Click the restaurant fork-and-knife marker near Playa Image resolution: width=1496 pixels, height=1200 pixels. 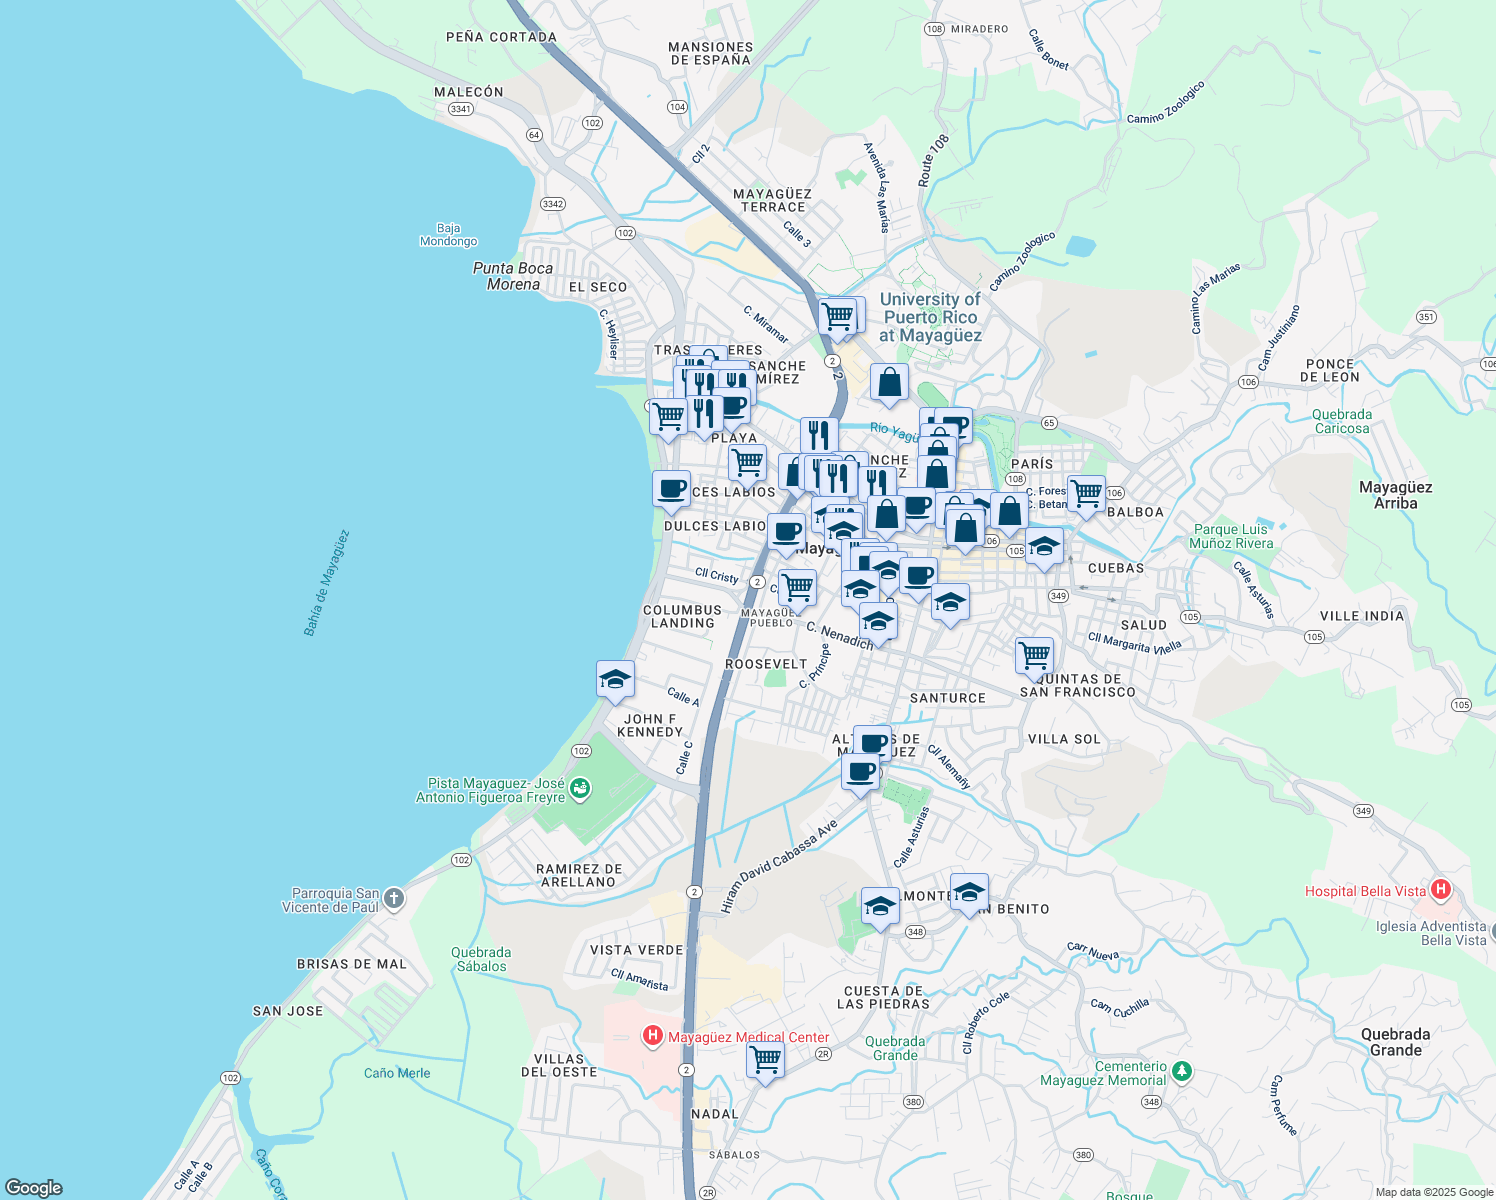[706, 413]
